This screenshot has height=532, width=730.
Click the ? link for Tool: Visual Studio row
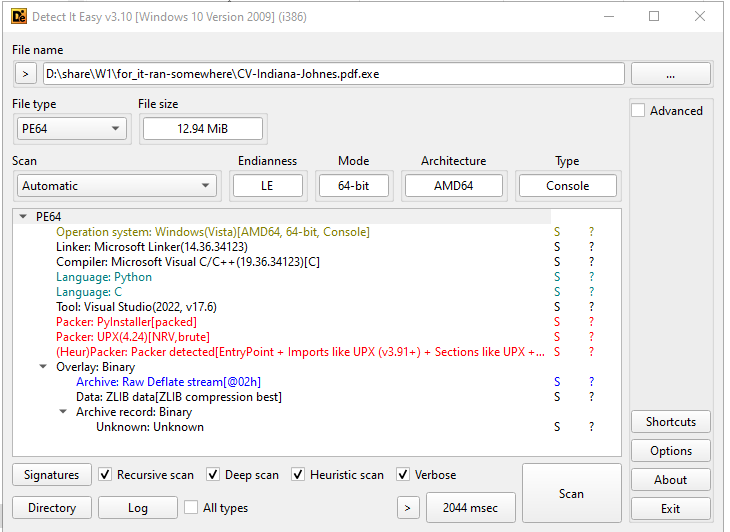(591, 307)
